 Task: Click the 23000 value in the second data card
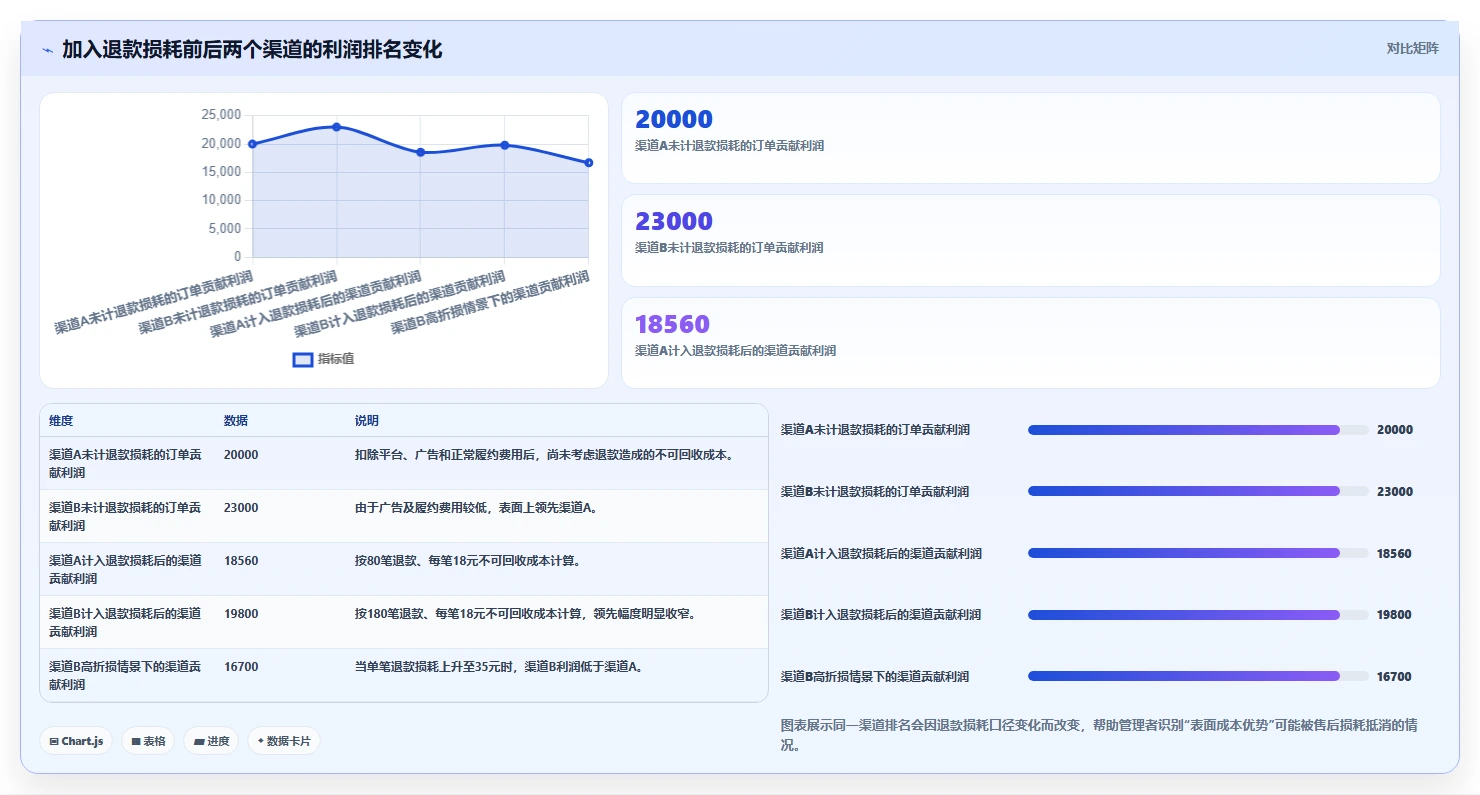coord(674,222)
